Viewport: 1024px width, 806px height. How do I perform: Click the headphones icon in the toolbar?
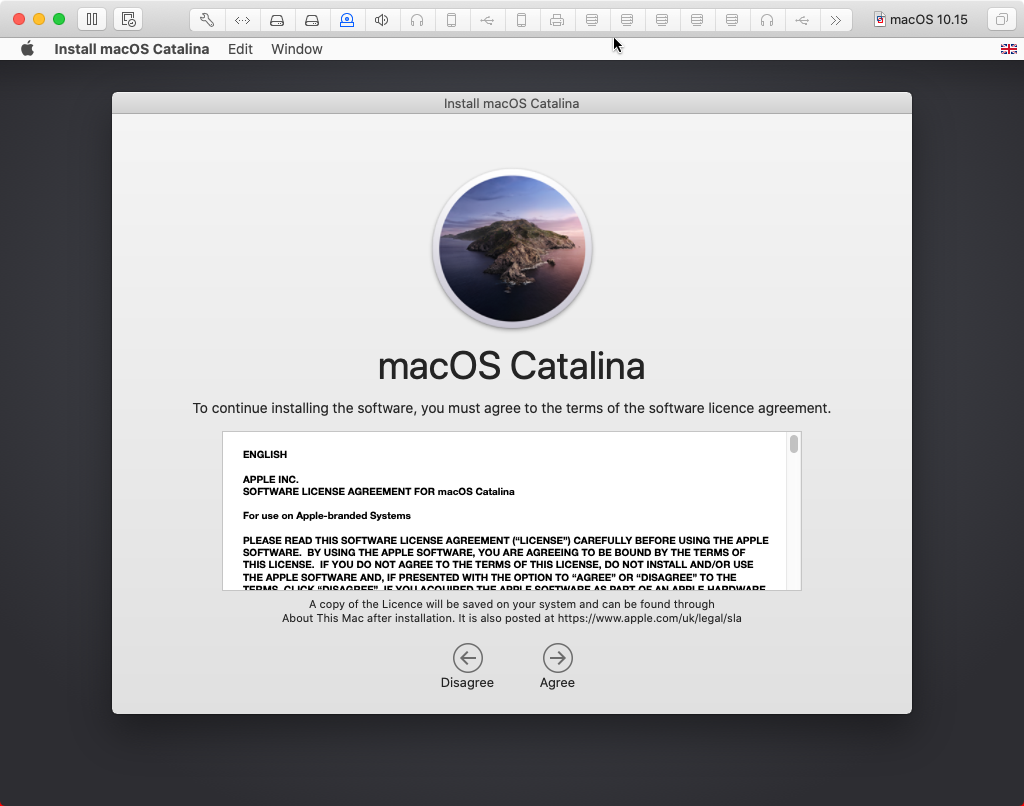(x=417, y=19)
